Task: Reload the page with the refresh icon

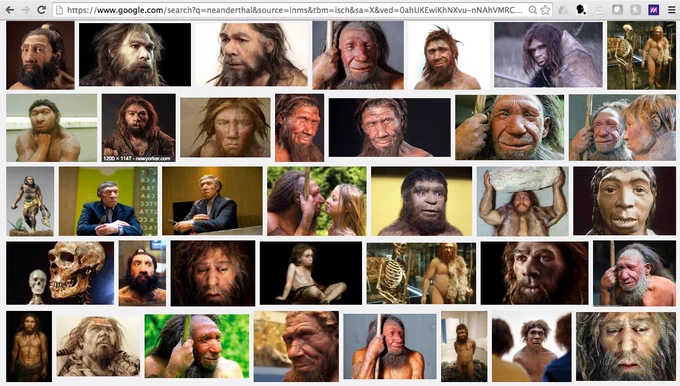Action: pos(41,9)
